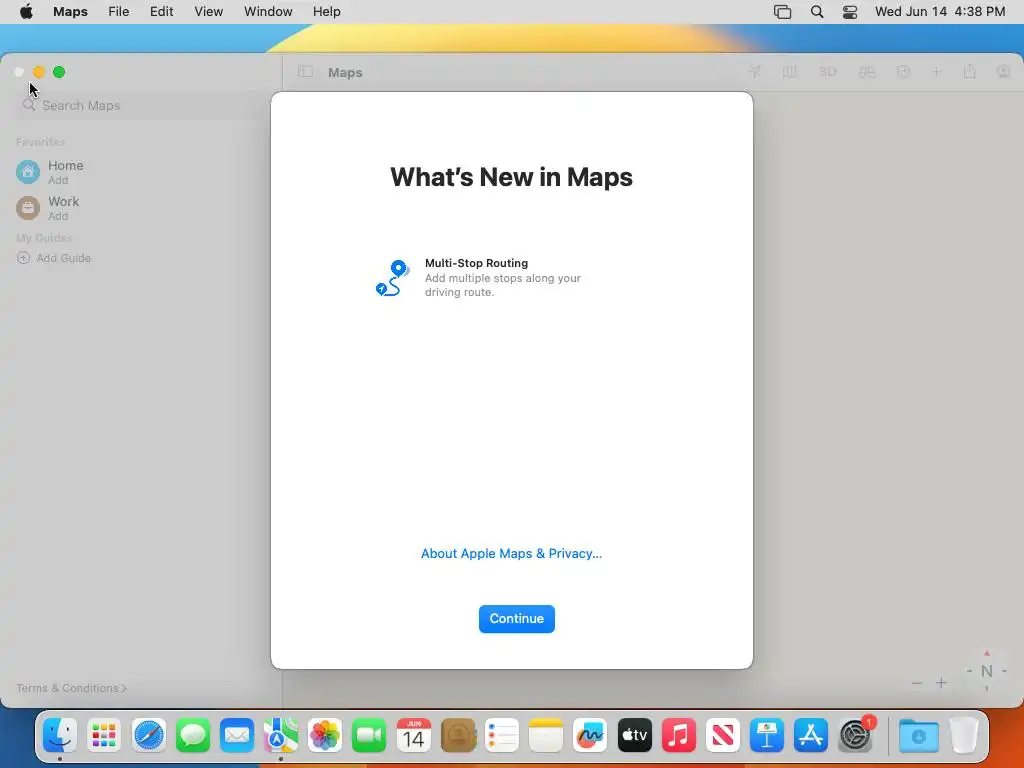
Task: Click the Multi-Stop Routing heading text
Action: [476, 263]
